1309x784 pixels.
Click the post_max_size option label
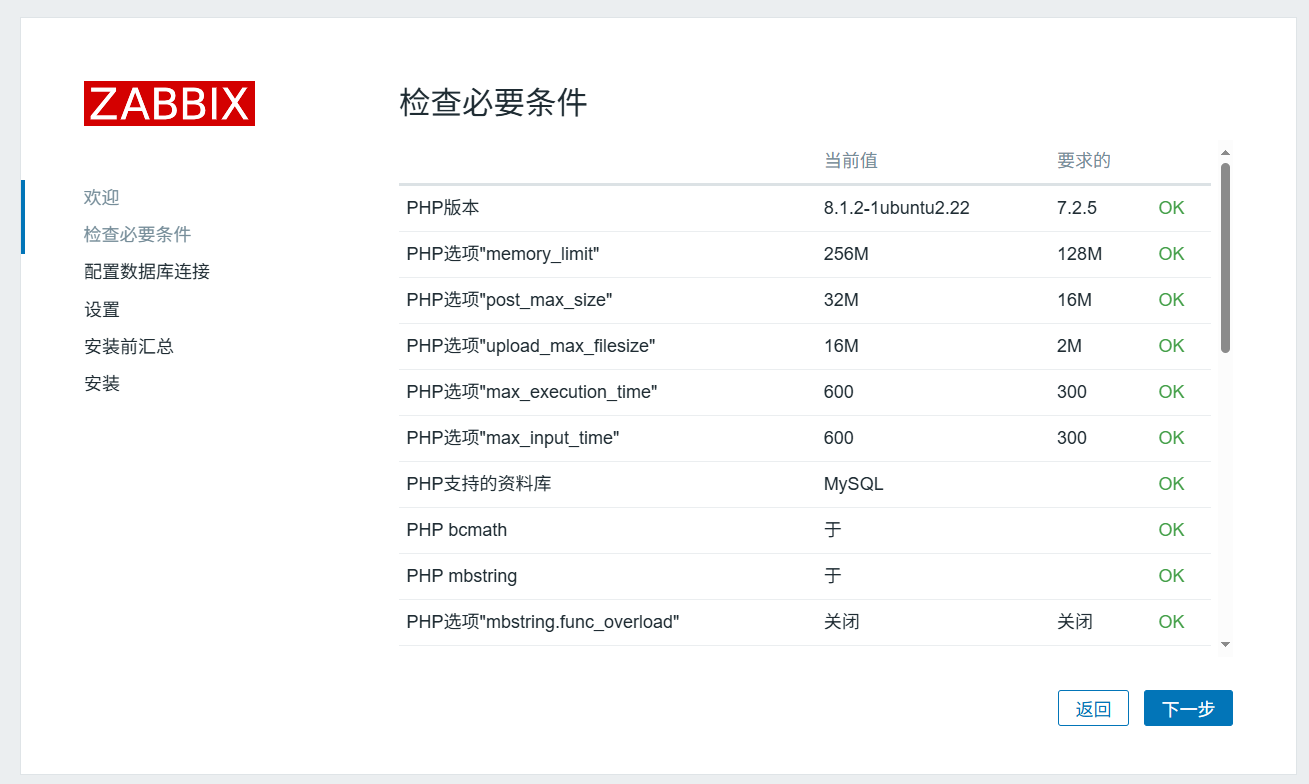tap(509, 300)
